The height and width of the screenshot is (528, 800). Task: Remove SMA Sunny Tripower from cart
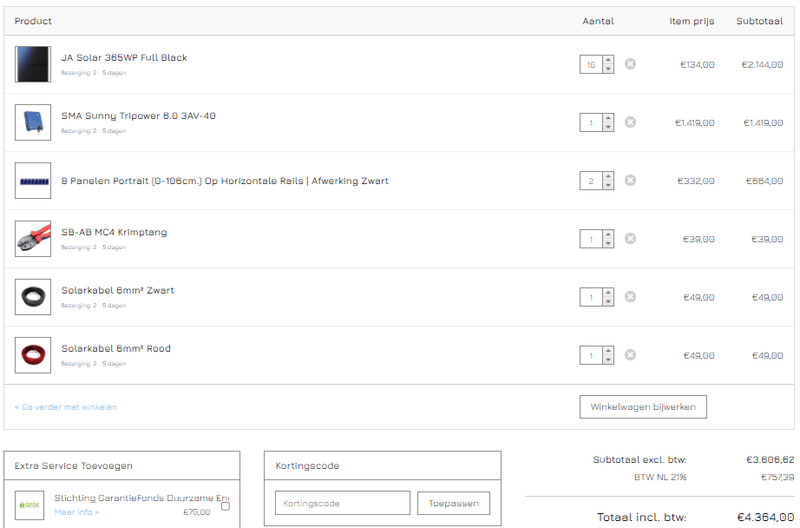click(x=630, y=122)
